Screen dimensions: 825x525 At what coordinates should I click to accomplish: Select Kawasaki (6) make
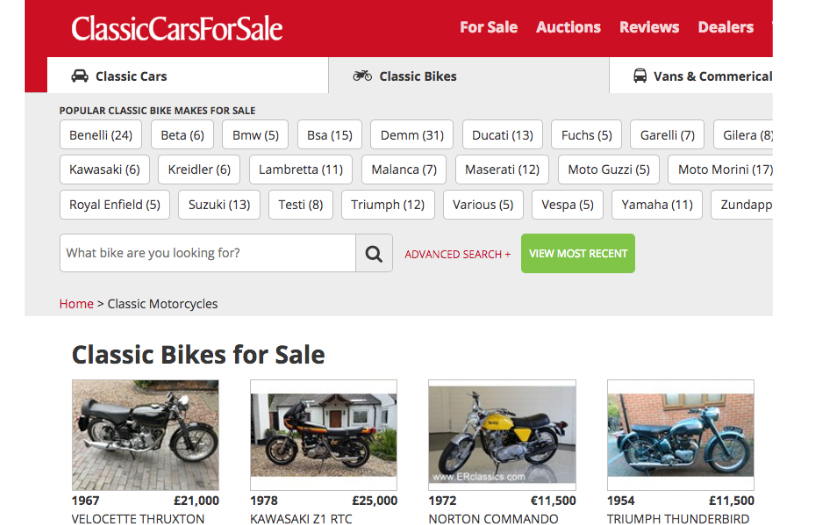coord(104,169)
